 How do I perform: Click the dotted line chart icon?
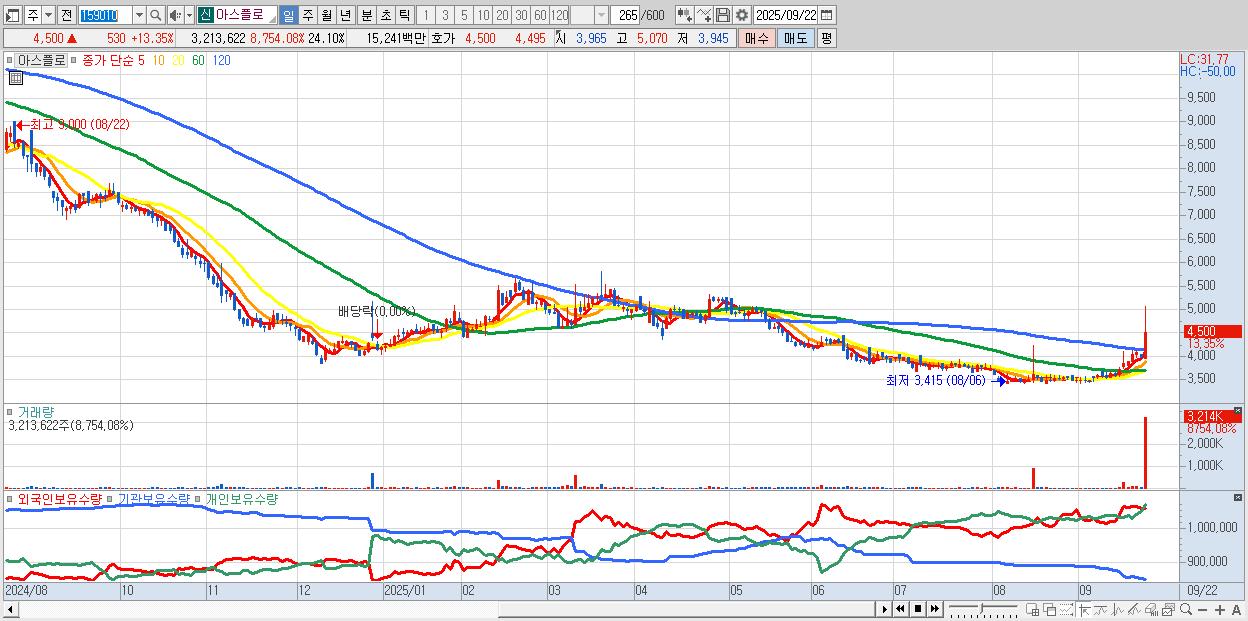pos(1066,609)
